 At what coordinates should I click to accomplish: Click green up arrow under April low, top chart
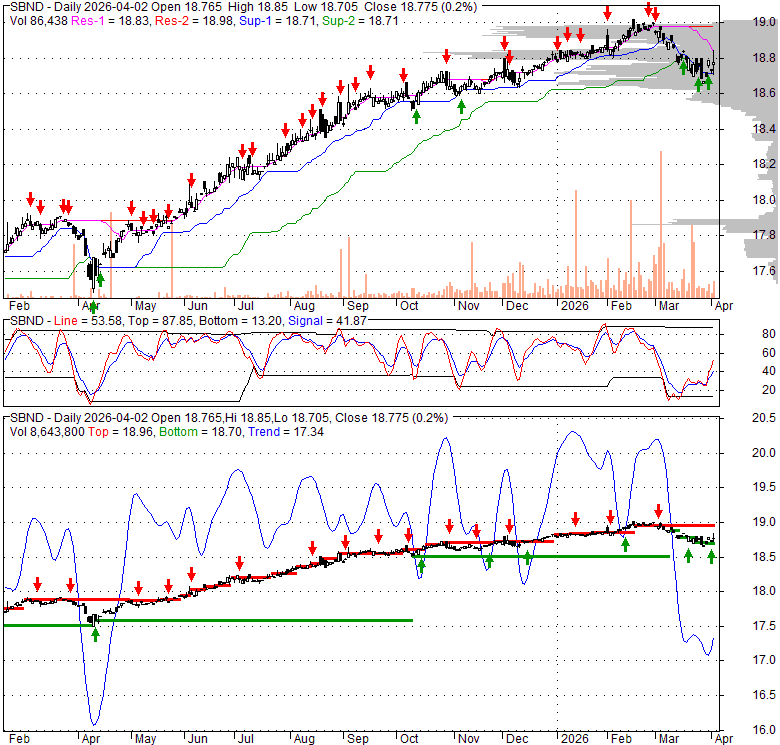point(99,280)
